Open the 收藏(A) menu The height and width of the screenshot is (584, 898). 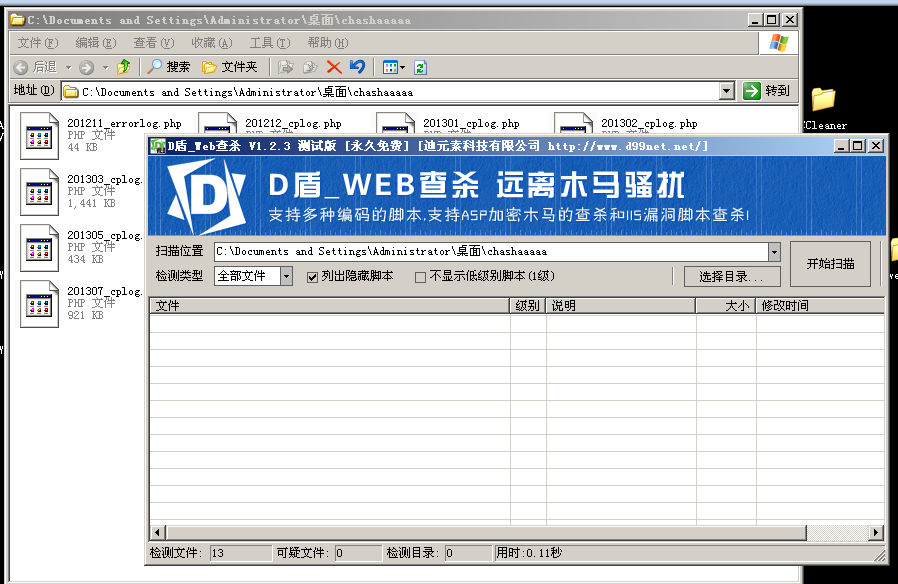(x=212, y=43)
